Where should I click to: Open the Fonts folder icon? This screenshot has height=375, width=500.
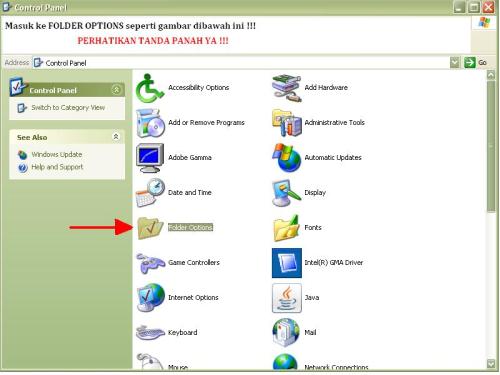[287, 228]
